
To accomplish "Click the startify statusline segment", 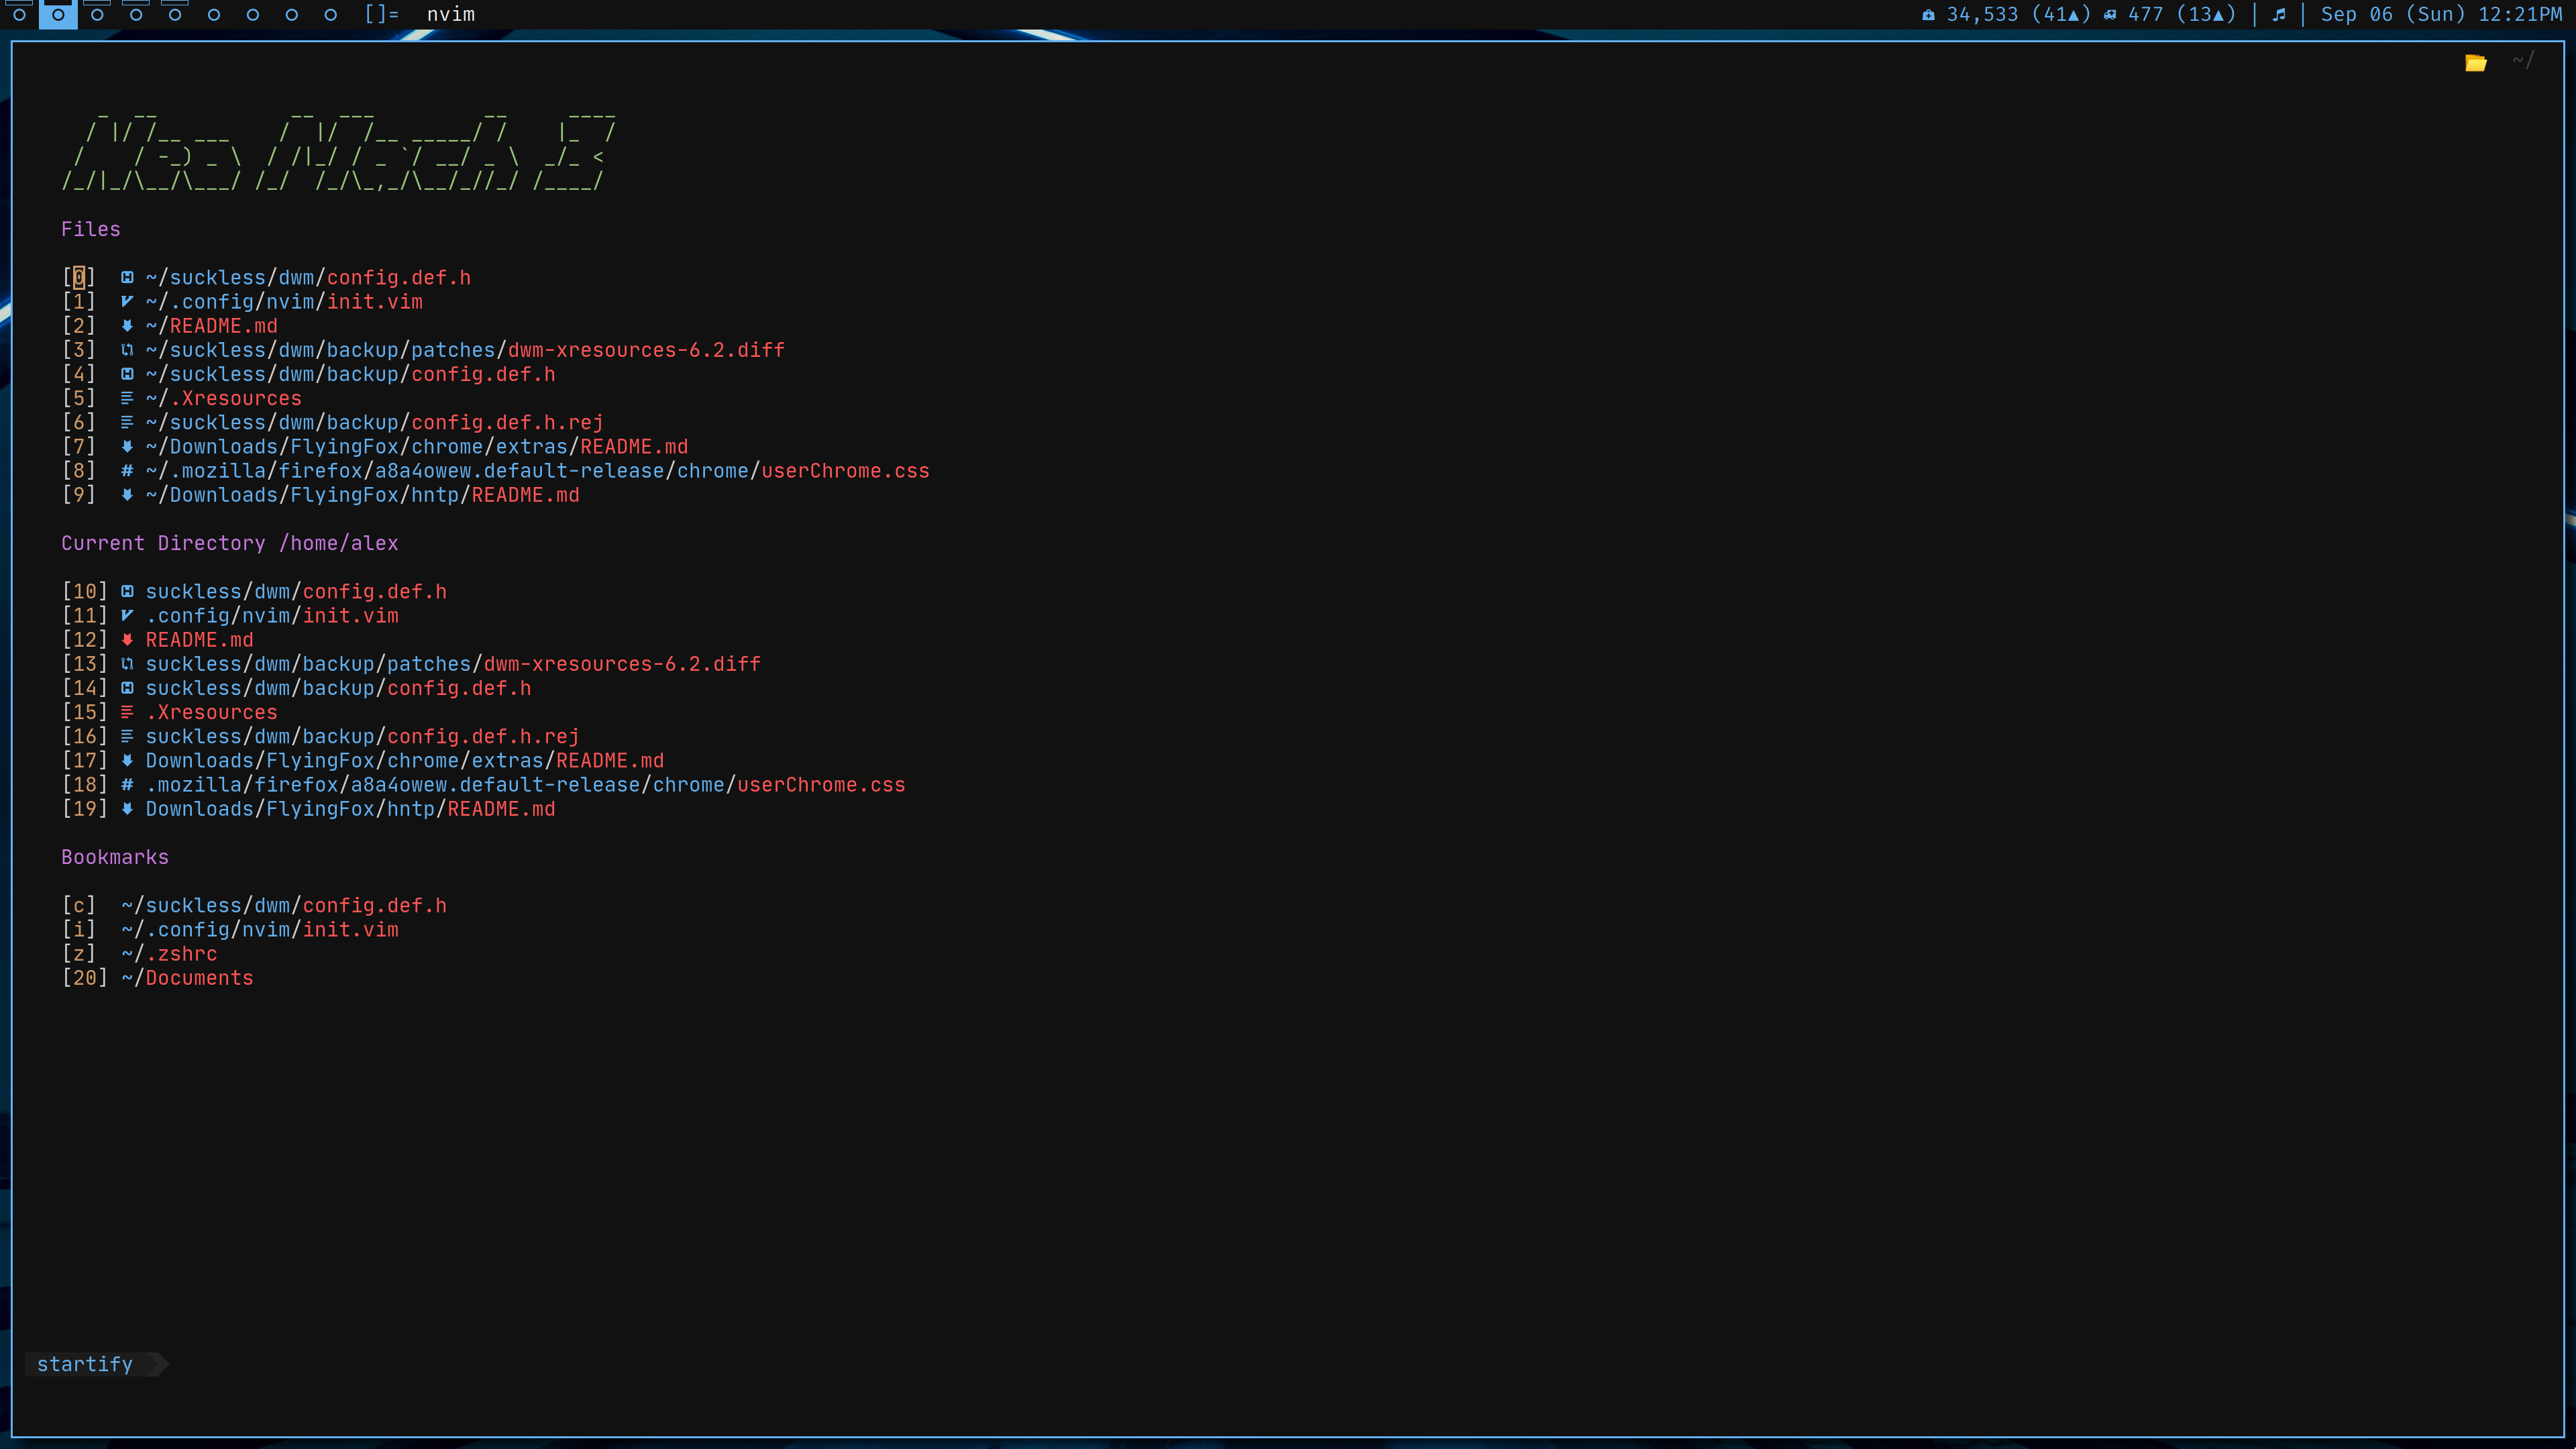I will pos(85,1364).
